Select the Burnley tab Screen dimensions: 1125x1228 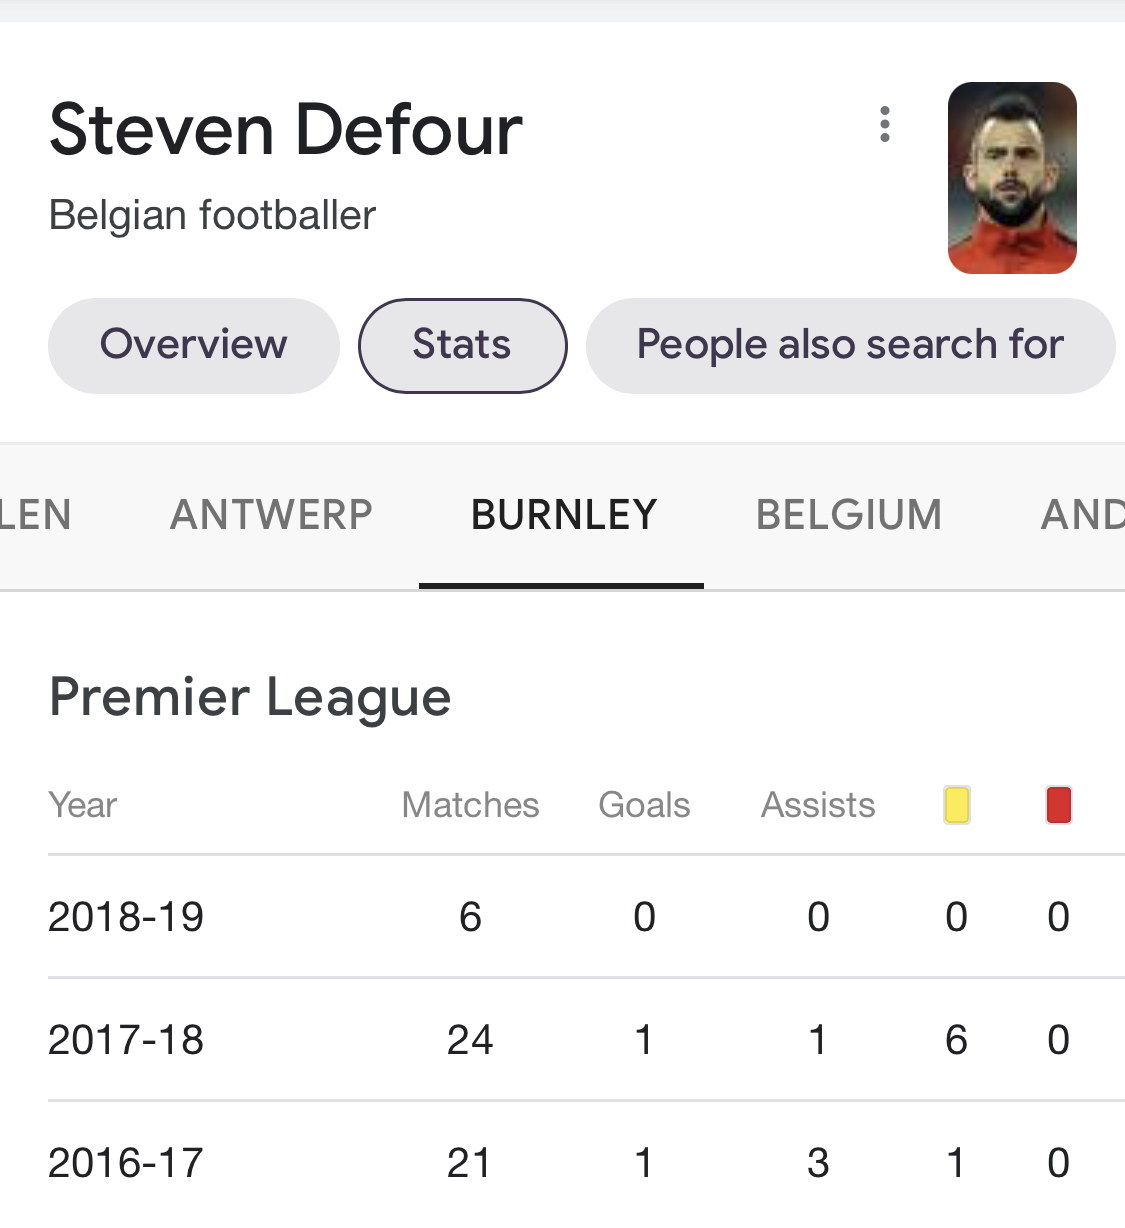click(x=563, y=515)
